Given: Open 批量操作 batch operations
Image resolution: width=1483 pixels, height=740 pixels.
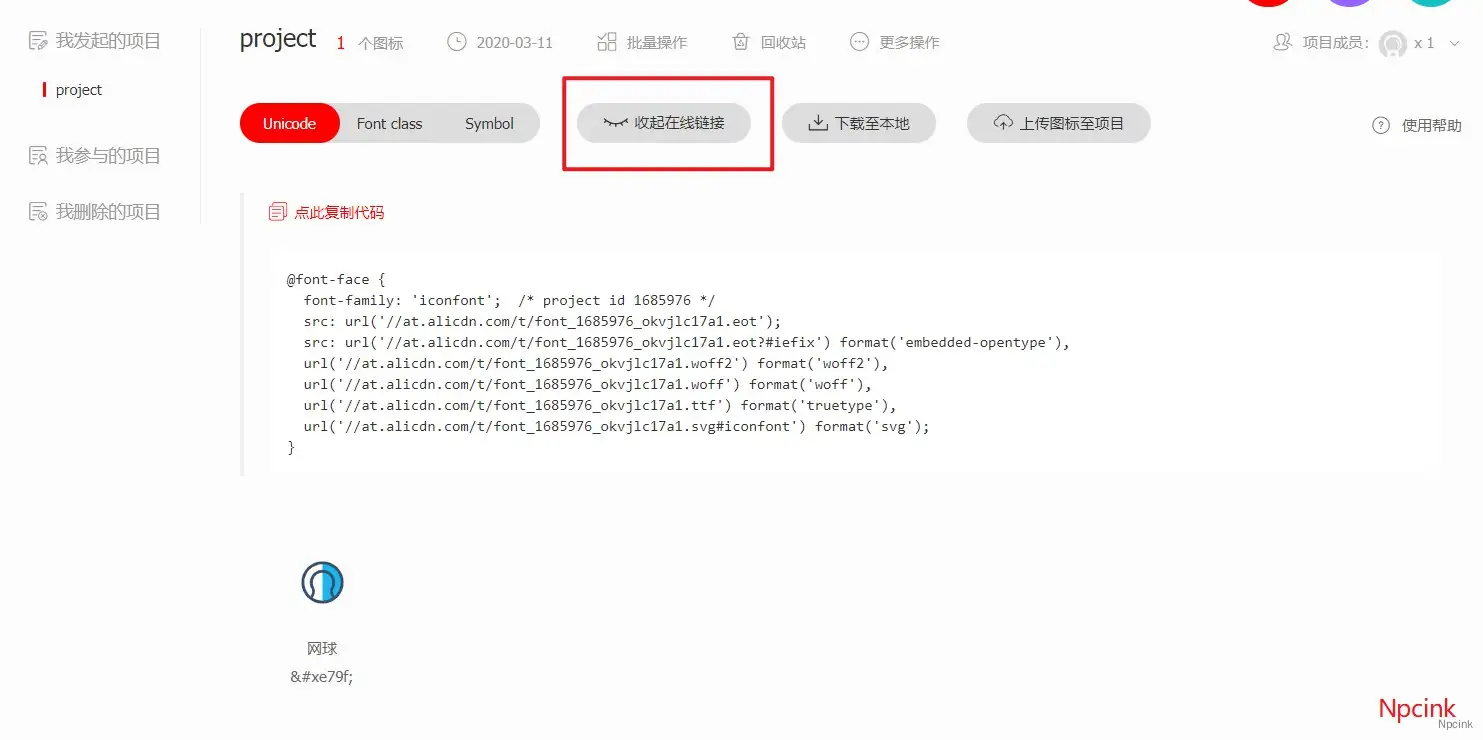Looking at the screenshot, I should (642, 42).
